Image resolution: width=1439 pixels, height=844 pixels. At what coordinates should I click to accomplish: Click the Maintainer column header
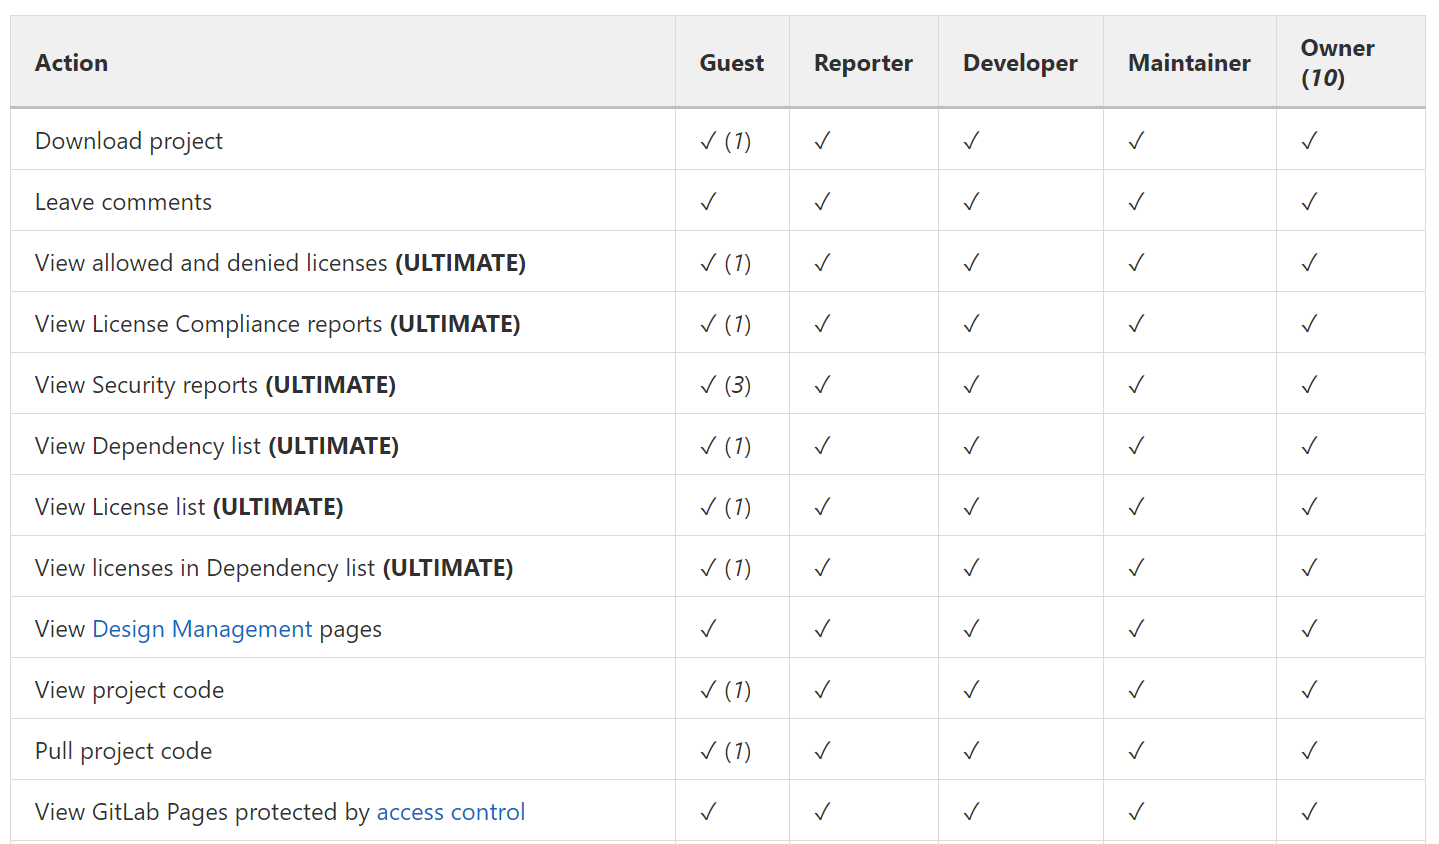[x=1189, y=63]
